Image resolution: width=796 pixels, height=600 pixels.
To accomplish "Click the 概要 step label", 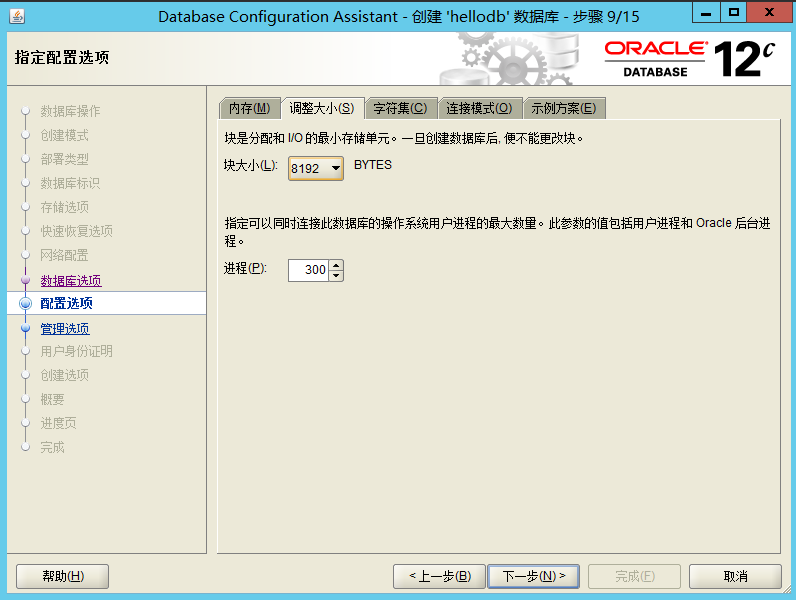I will pyautogui.click(x=52, y=399).
